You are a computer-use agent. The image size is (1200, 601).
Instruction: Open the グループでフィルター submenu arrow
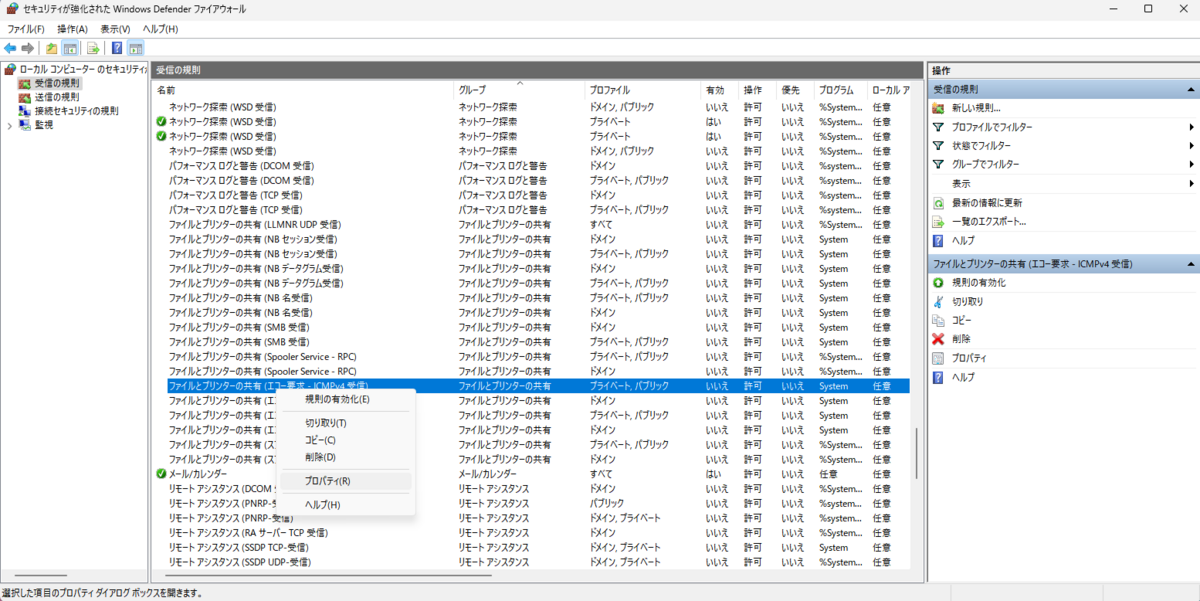[x=1191, y=165]
